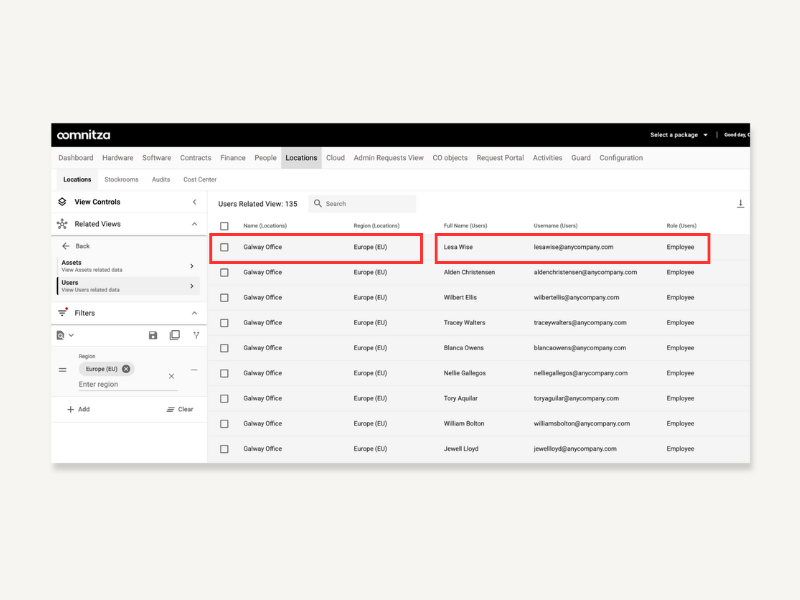Remove the filter row with minus icon
Image resolution: width=800 pixels, height=600 pixels.
(194, 369)
